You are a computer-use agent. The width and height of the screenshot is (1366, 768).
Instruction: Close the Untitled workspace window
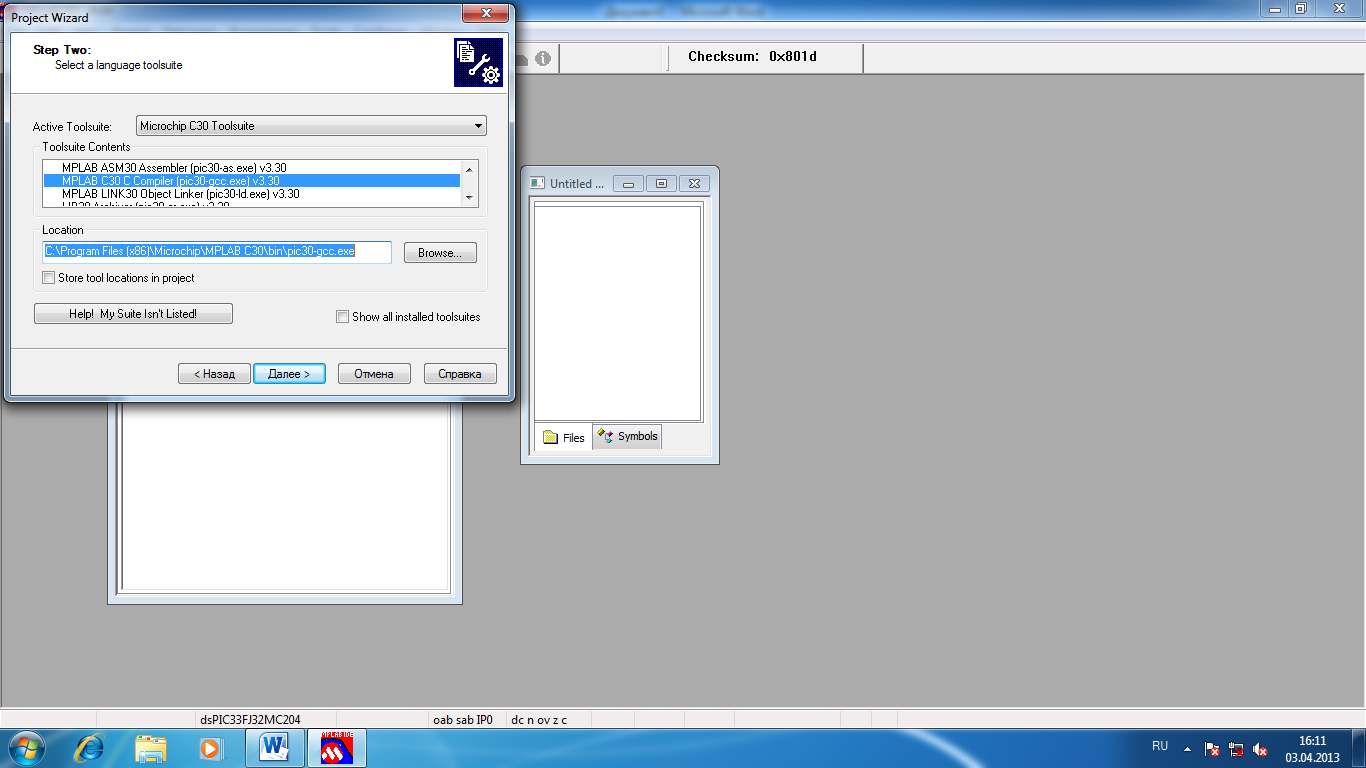(x=694, y=183)
